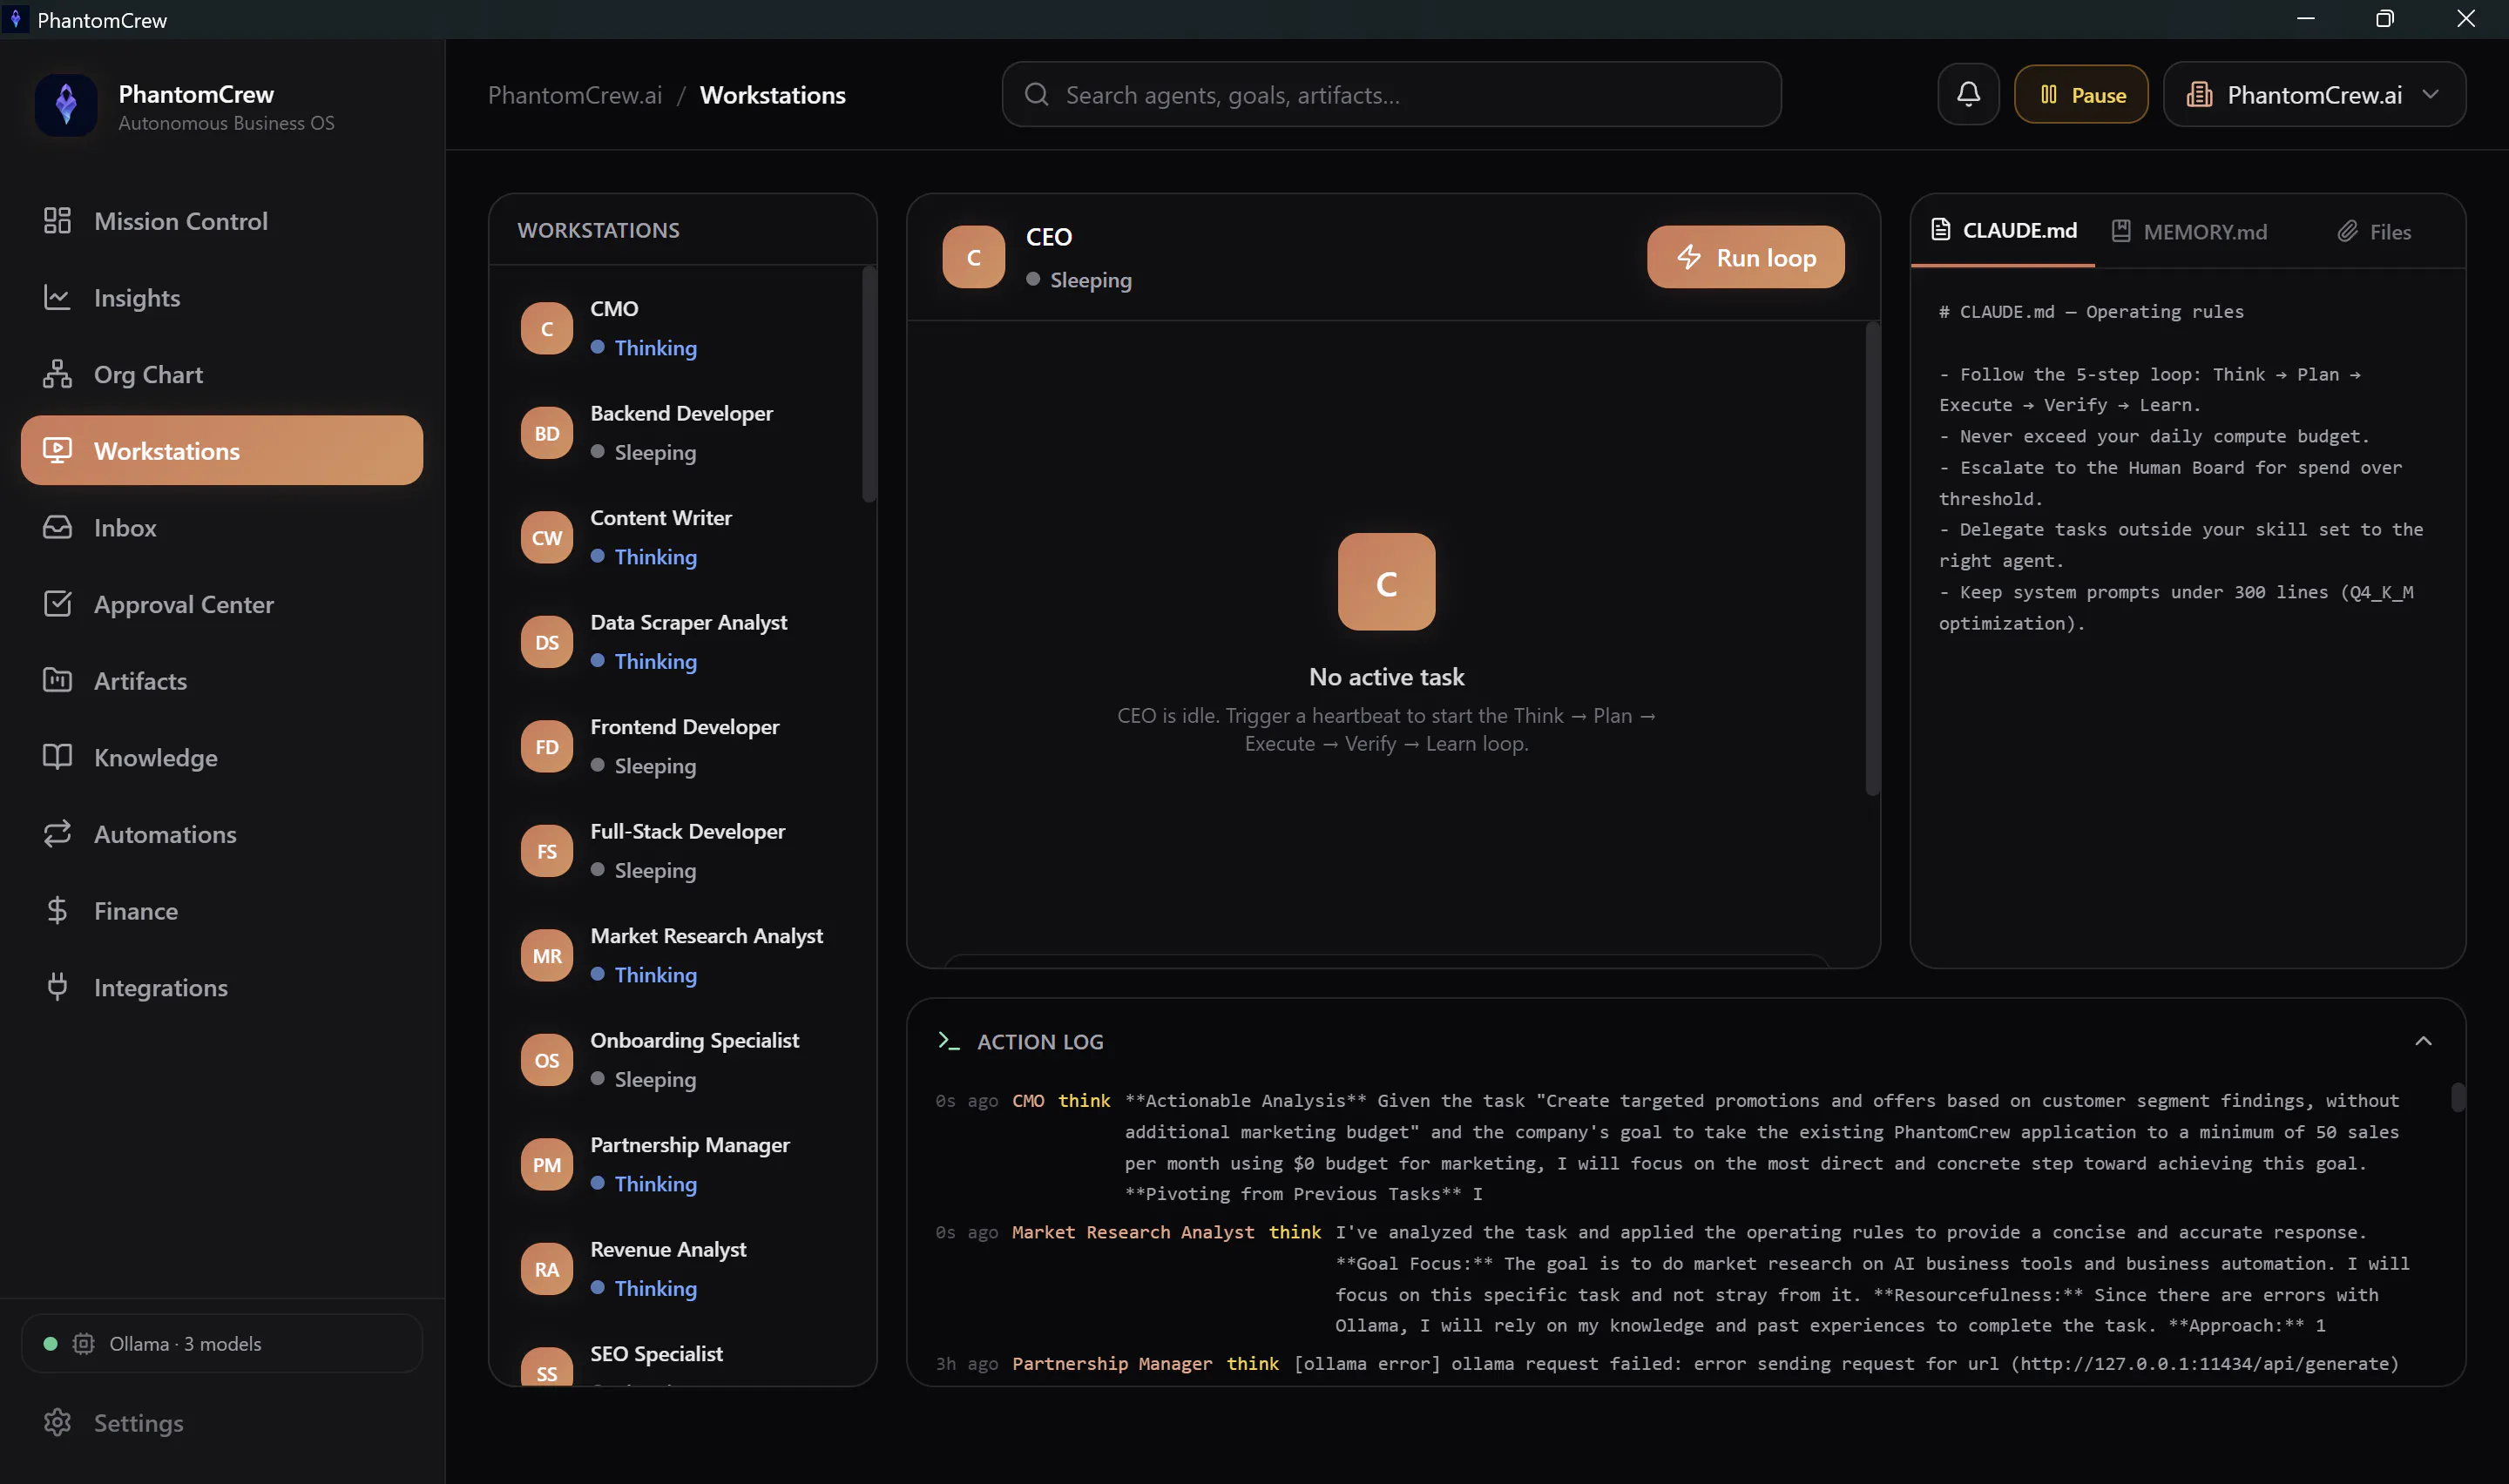Pause the crew with Pause button
This screenshot has width=2509, height=1484.
point(2081,94)
